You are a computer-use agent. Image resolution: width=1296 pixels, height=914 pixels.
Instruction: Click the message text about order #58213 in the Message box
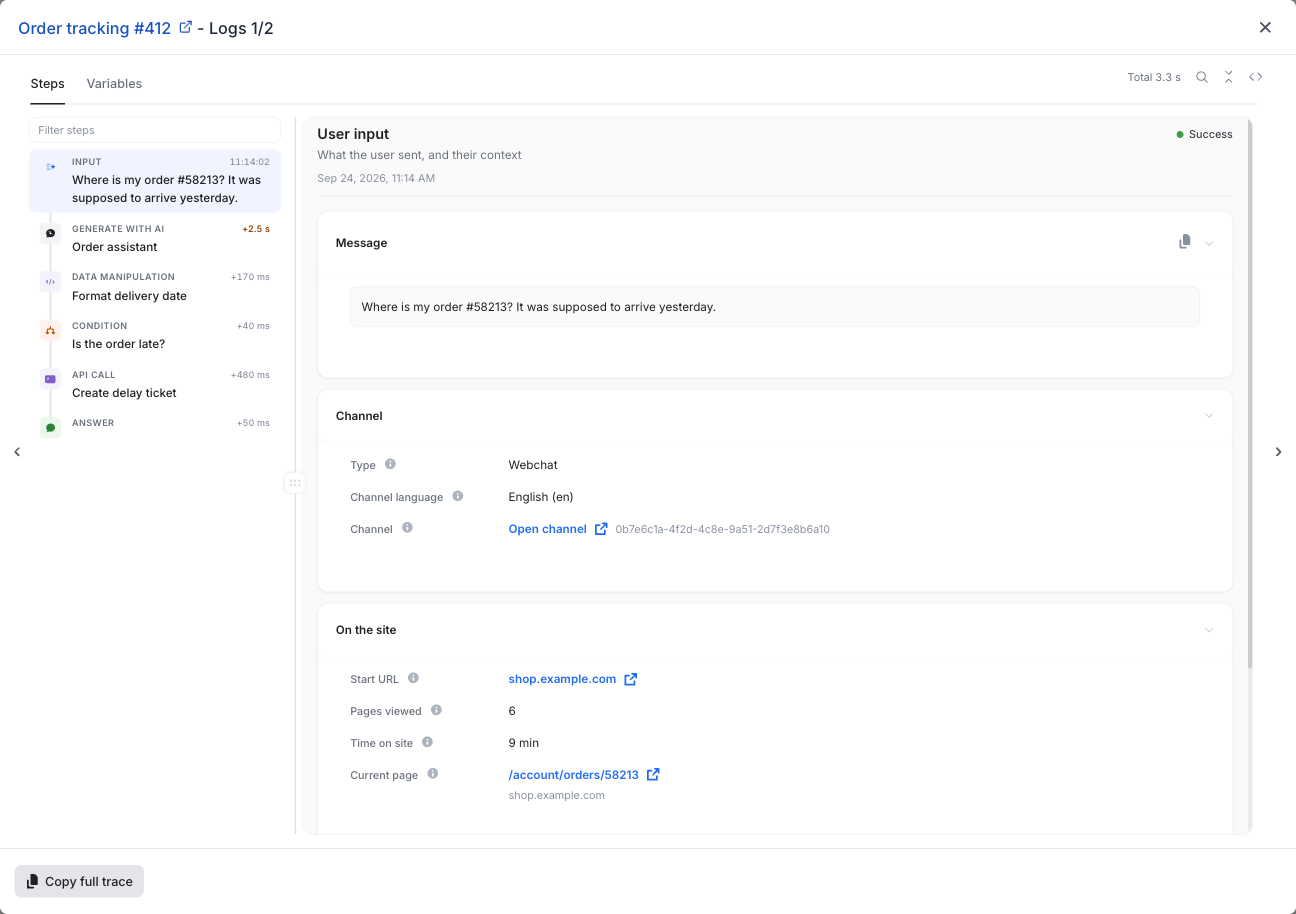[539, 307]
